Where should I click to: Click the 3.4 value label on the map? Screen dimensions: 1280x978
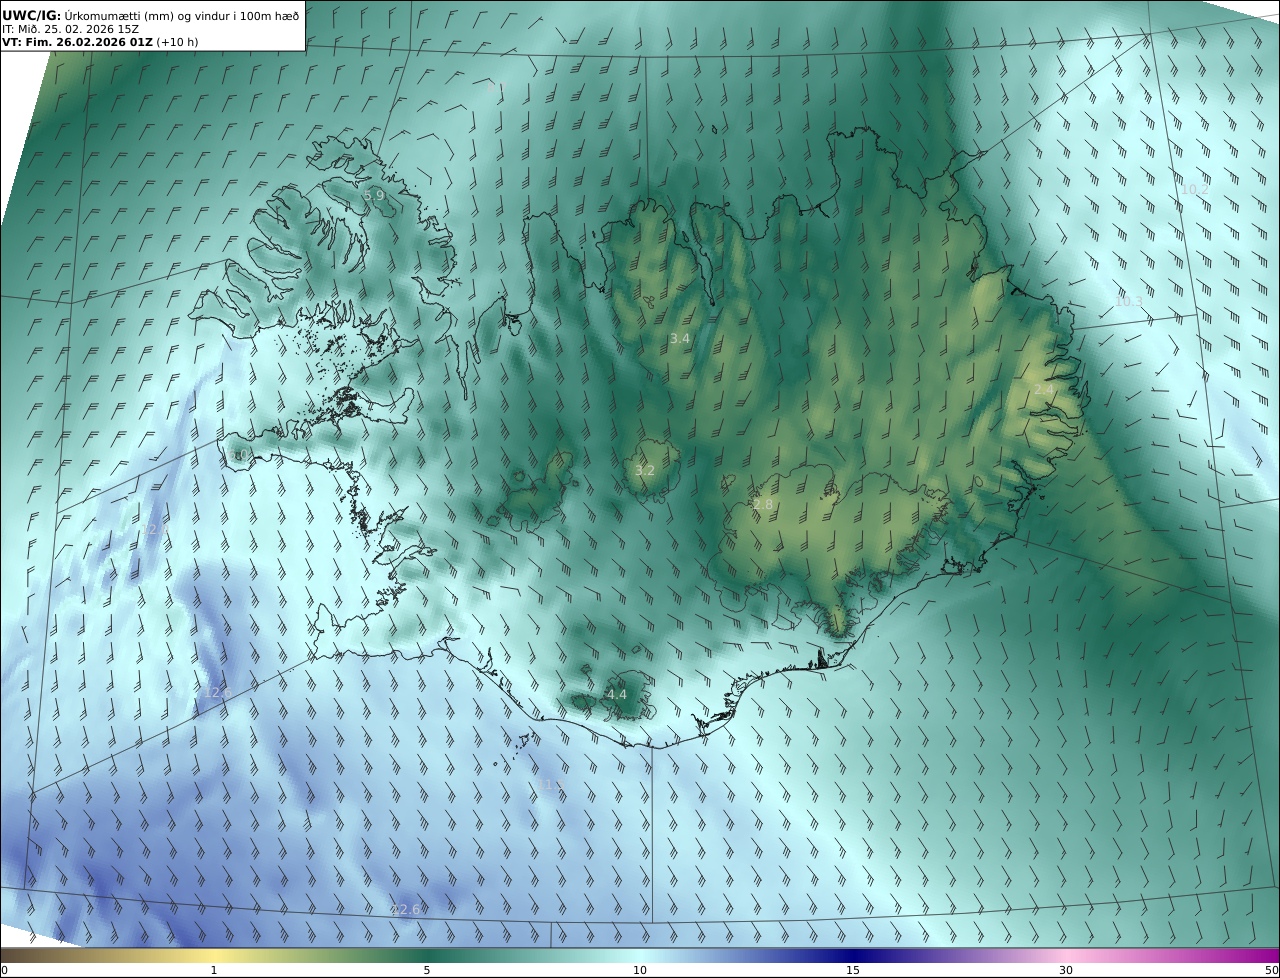pos(679,339)
